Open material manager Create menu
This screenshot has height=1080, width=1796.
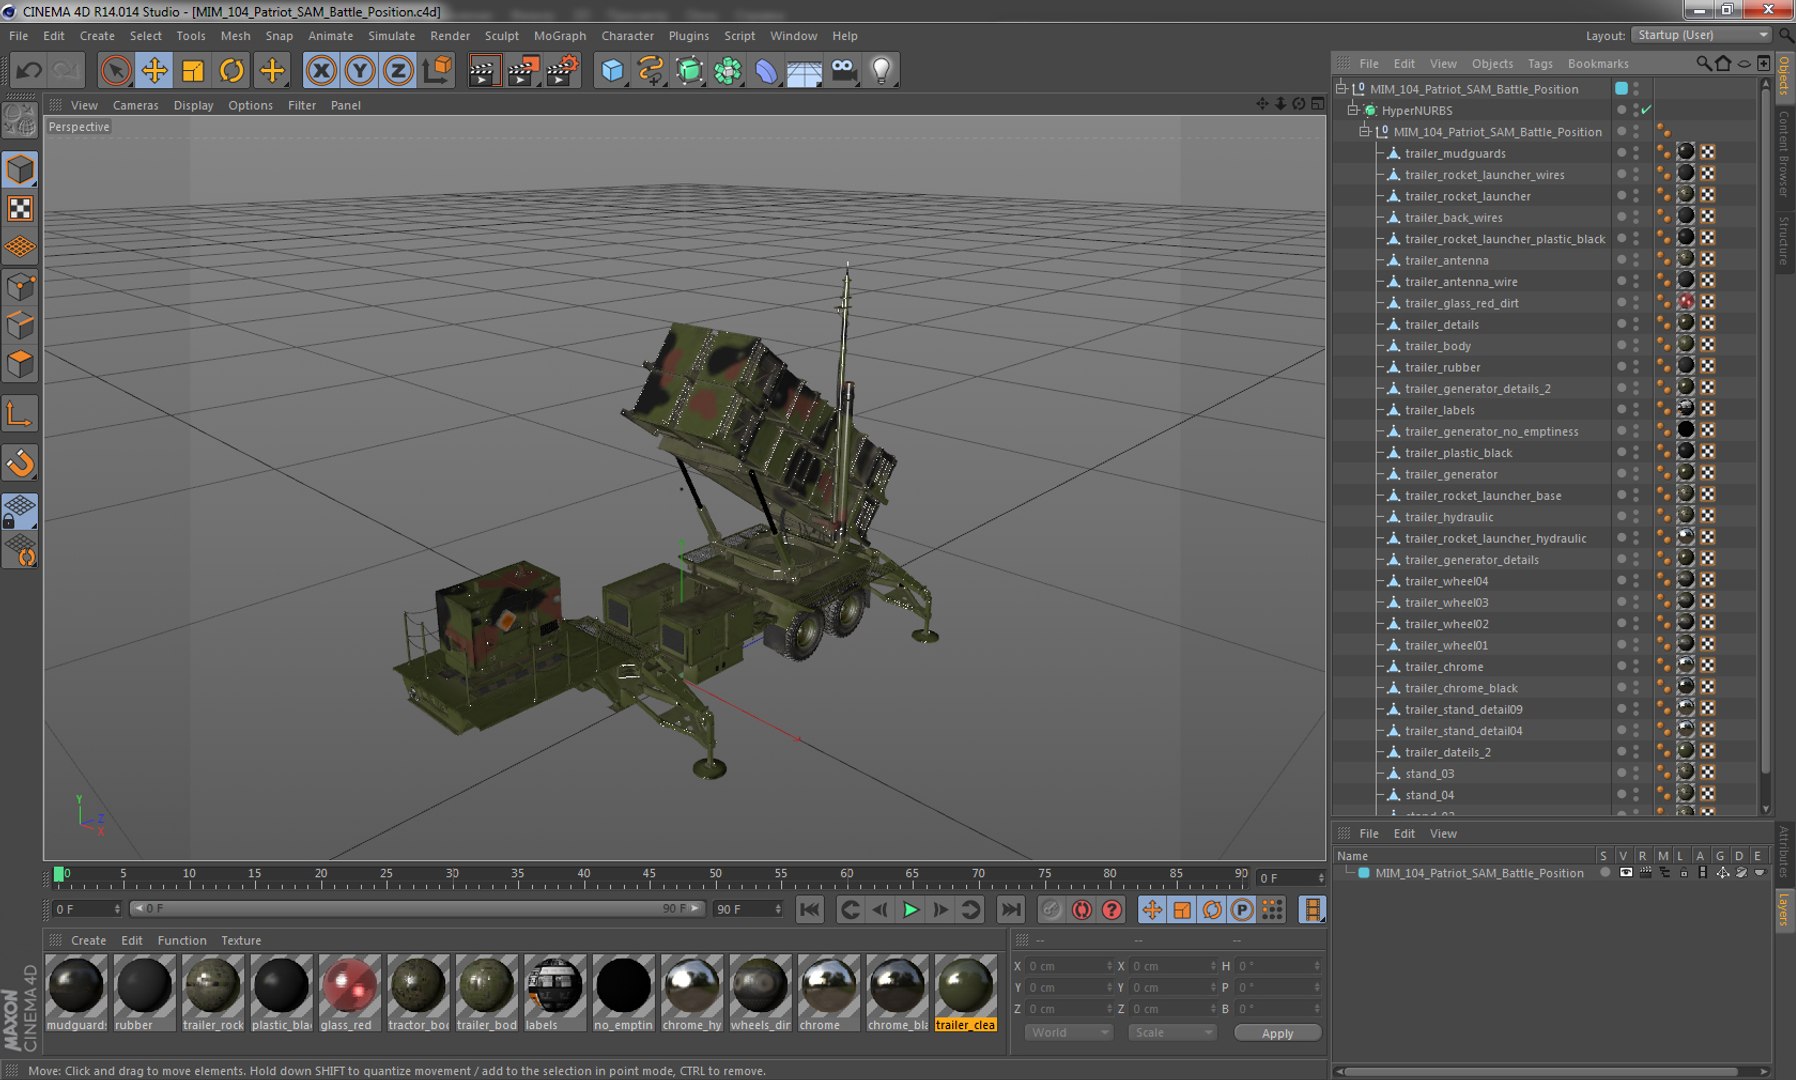coord(88,940)
